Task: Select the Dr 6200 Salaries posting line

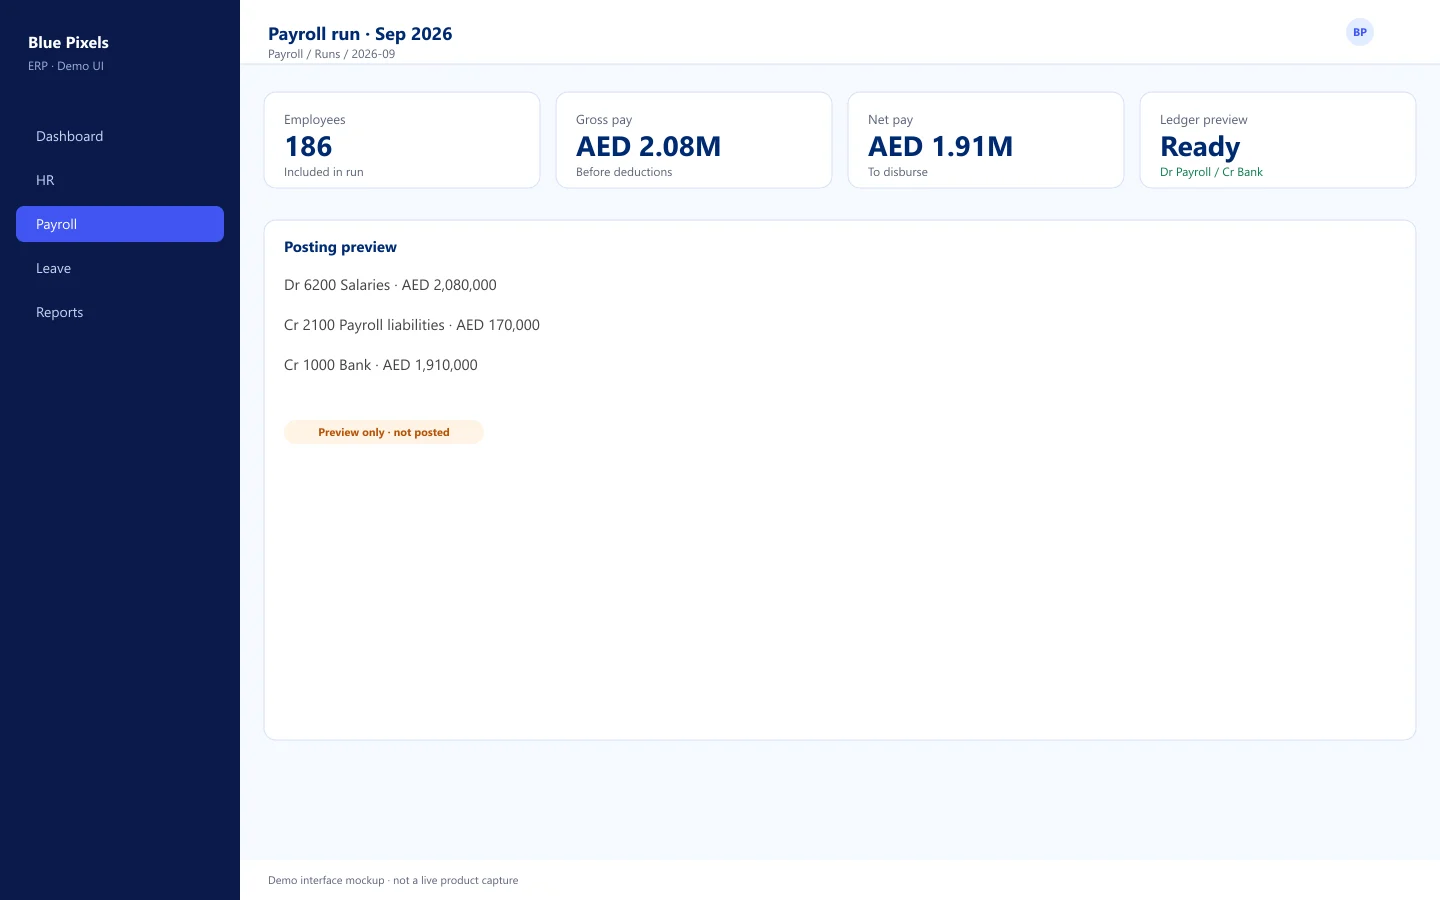Action: coord(390,285)
